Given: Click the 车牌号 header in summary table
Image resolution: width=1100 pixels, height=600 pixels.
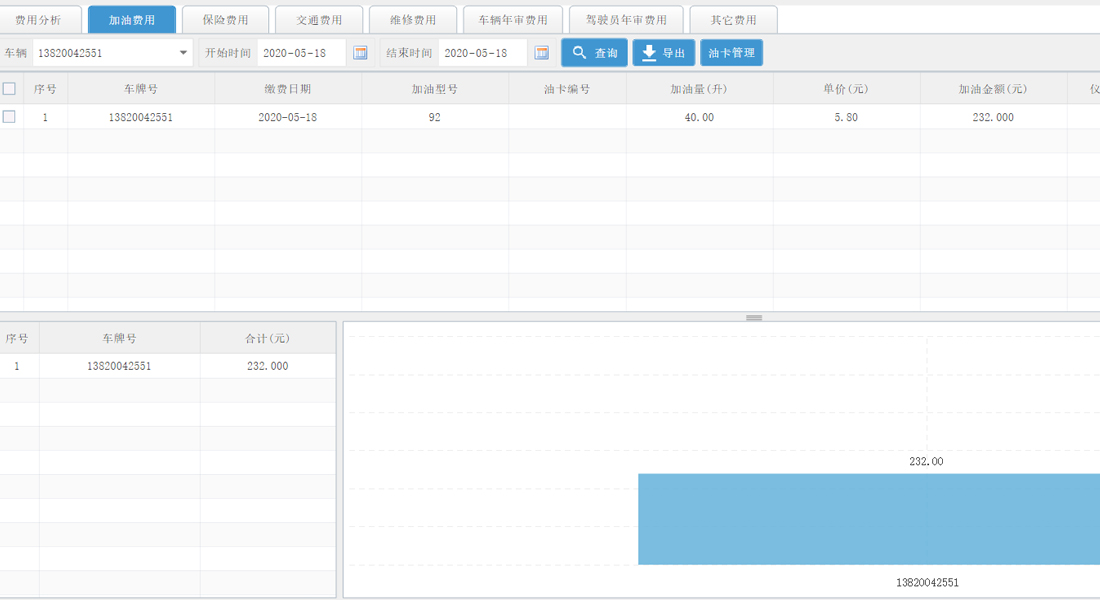Looking at the screenshot, I should [x=119, y=338].
